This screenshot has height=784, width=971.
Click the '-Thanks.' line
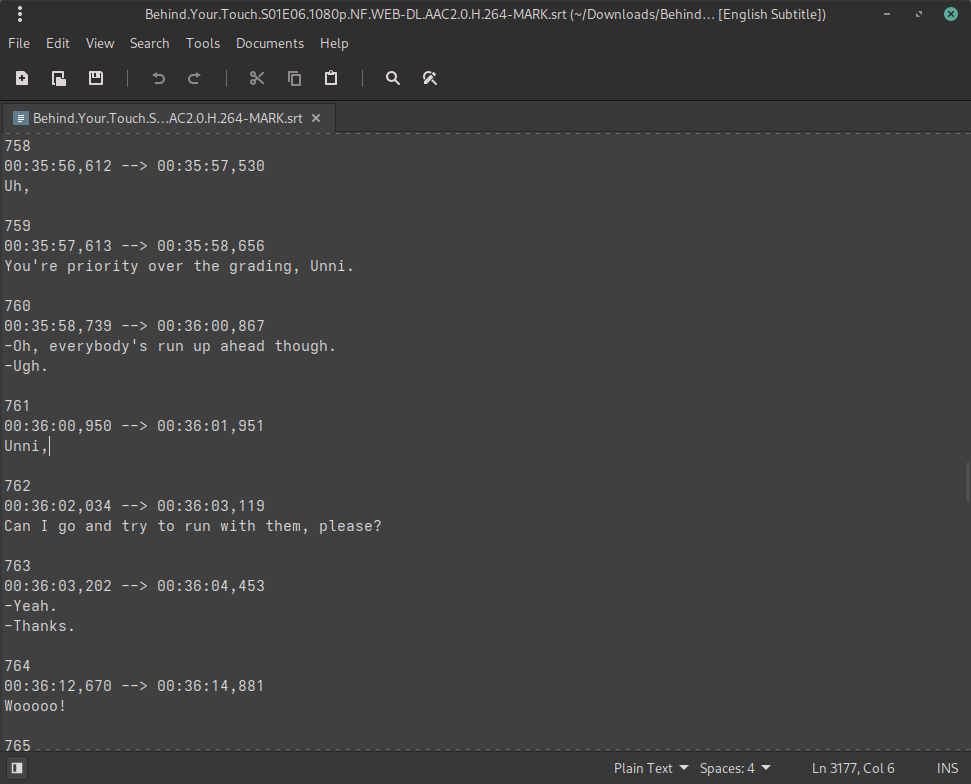[39, 626]
